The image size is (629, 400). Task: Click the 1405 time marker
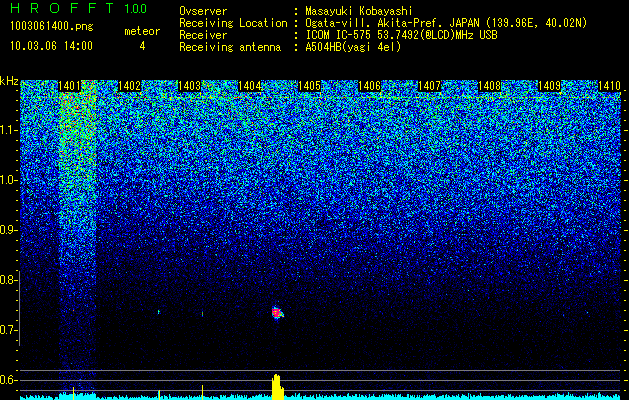pyautogui.click(x=310, y=86)
